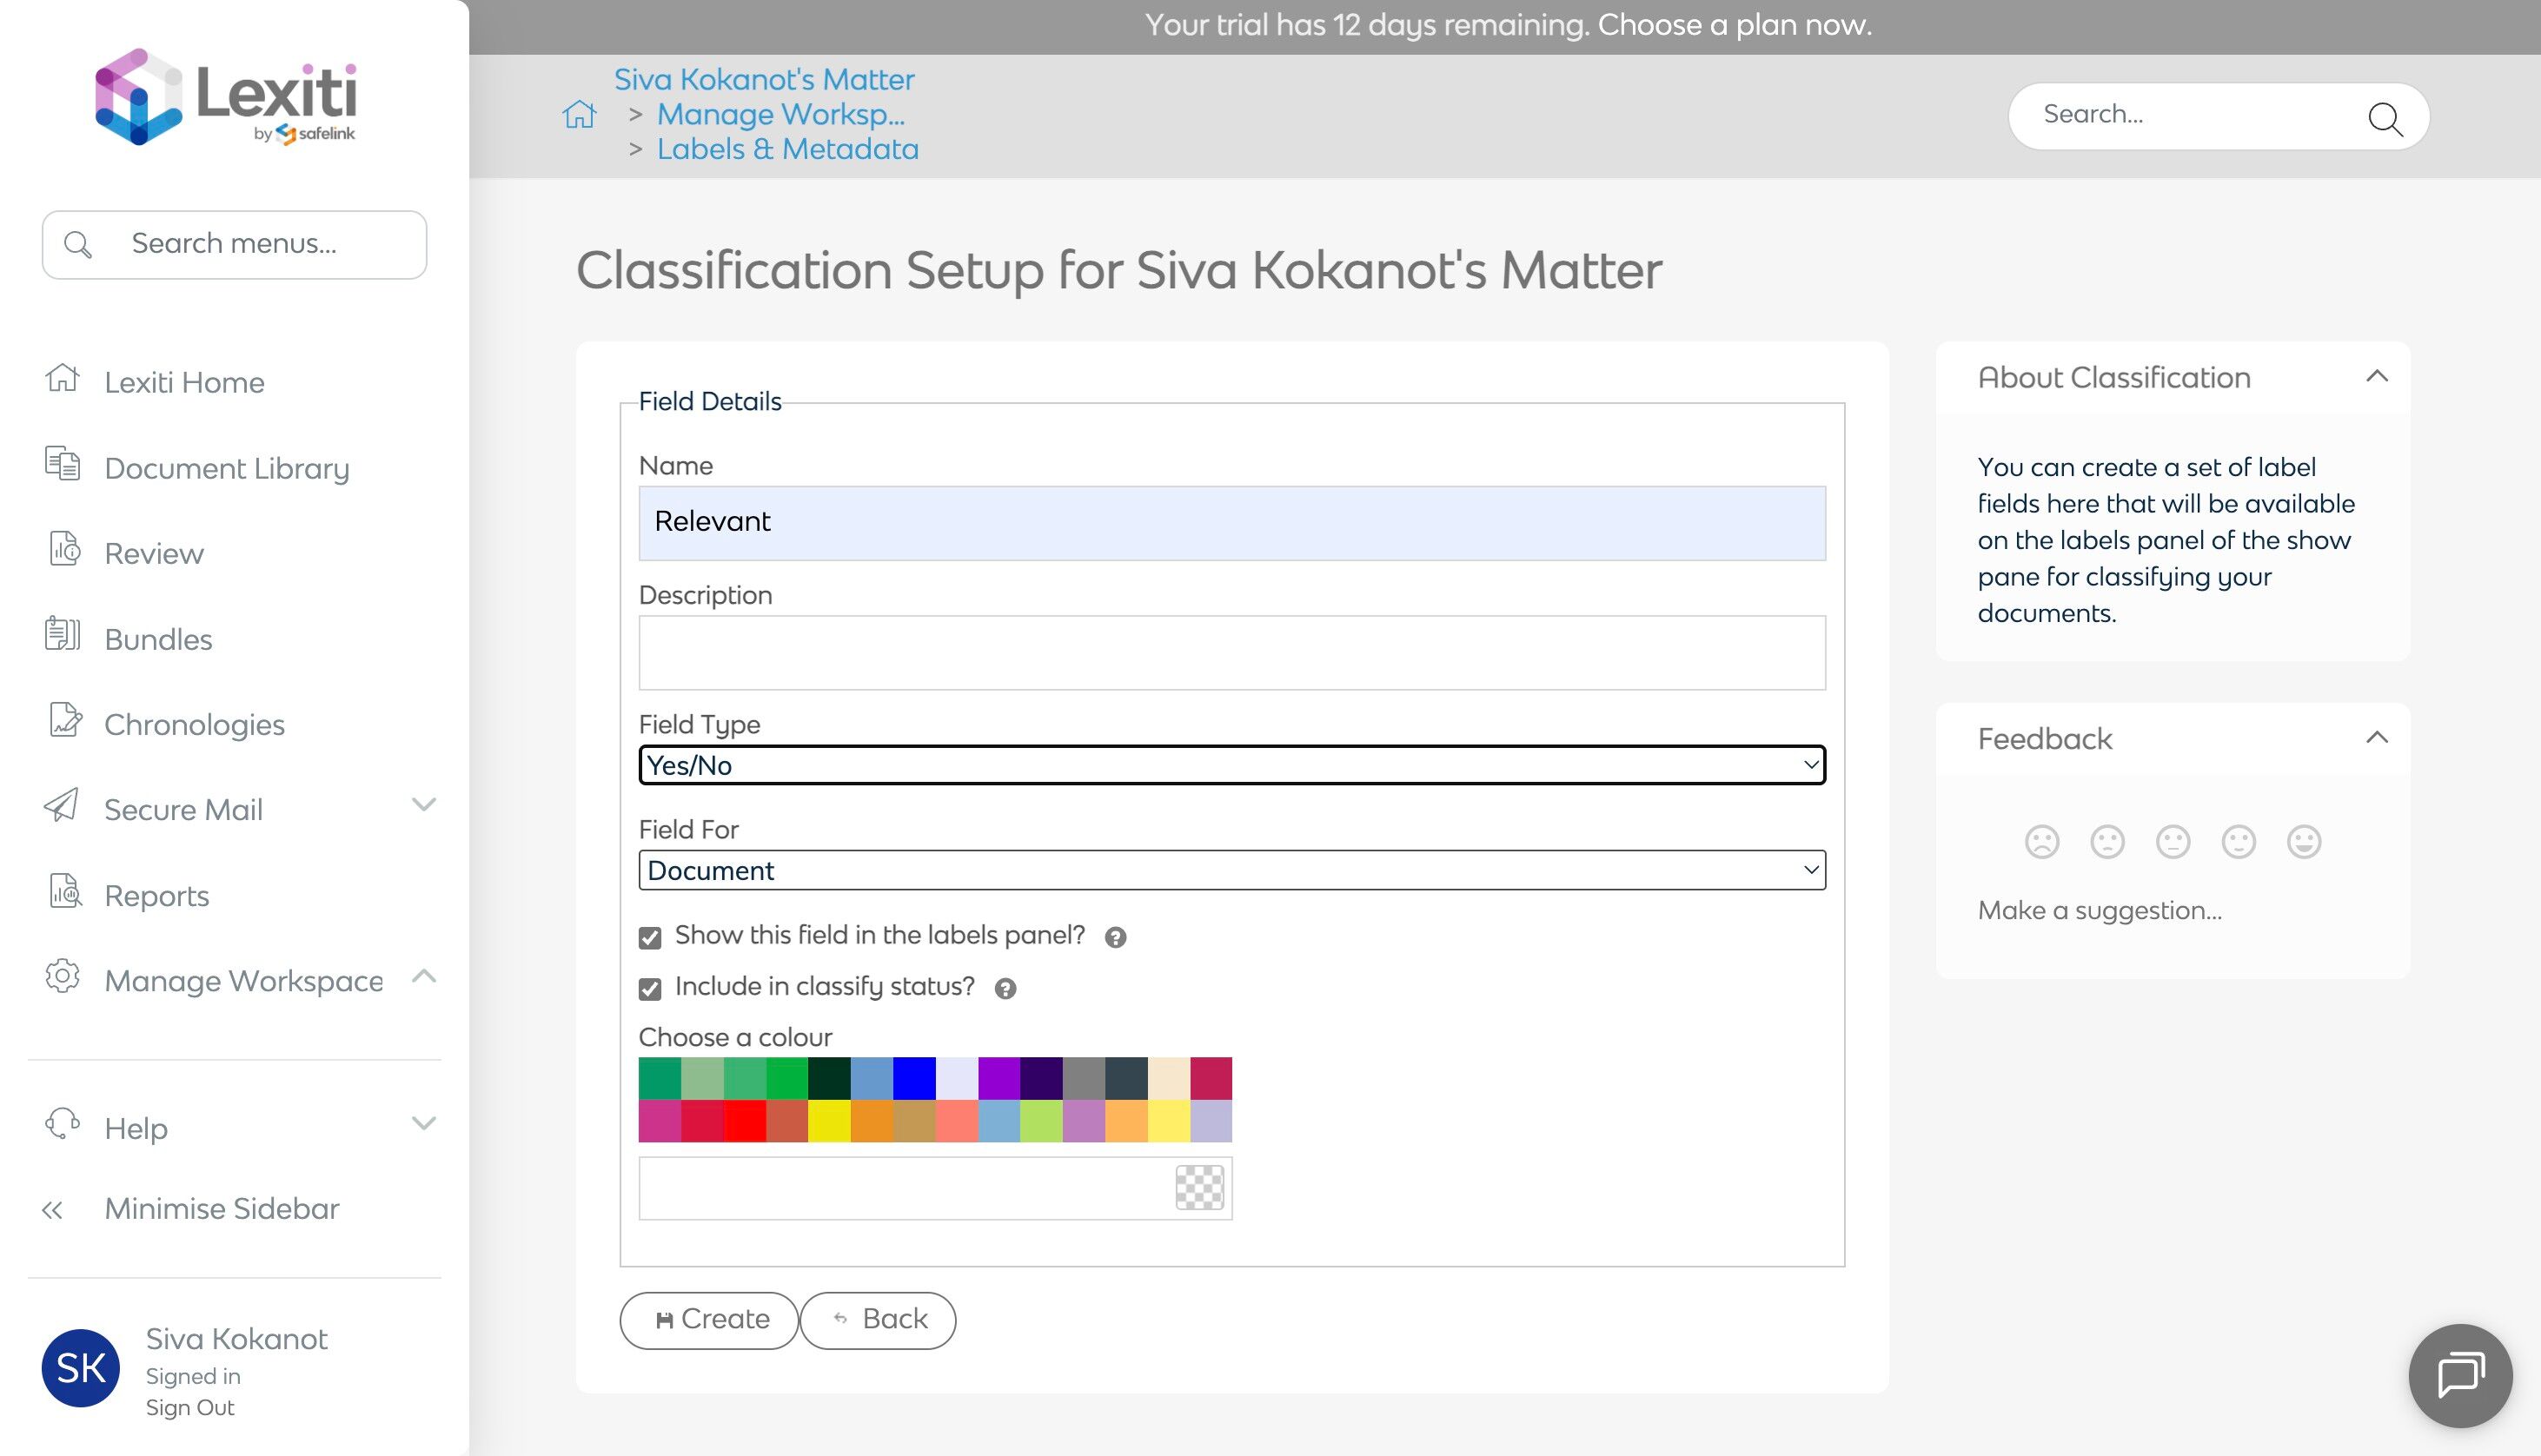Open Document Library from the sidebar
This screenshot has width=2541, height=1456.
[x=226, y=468]
